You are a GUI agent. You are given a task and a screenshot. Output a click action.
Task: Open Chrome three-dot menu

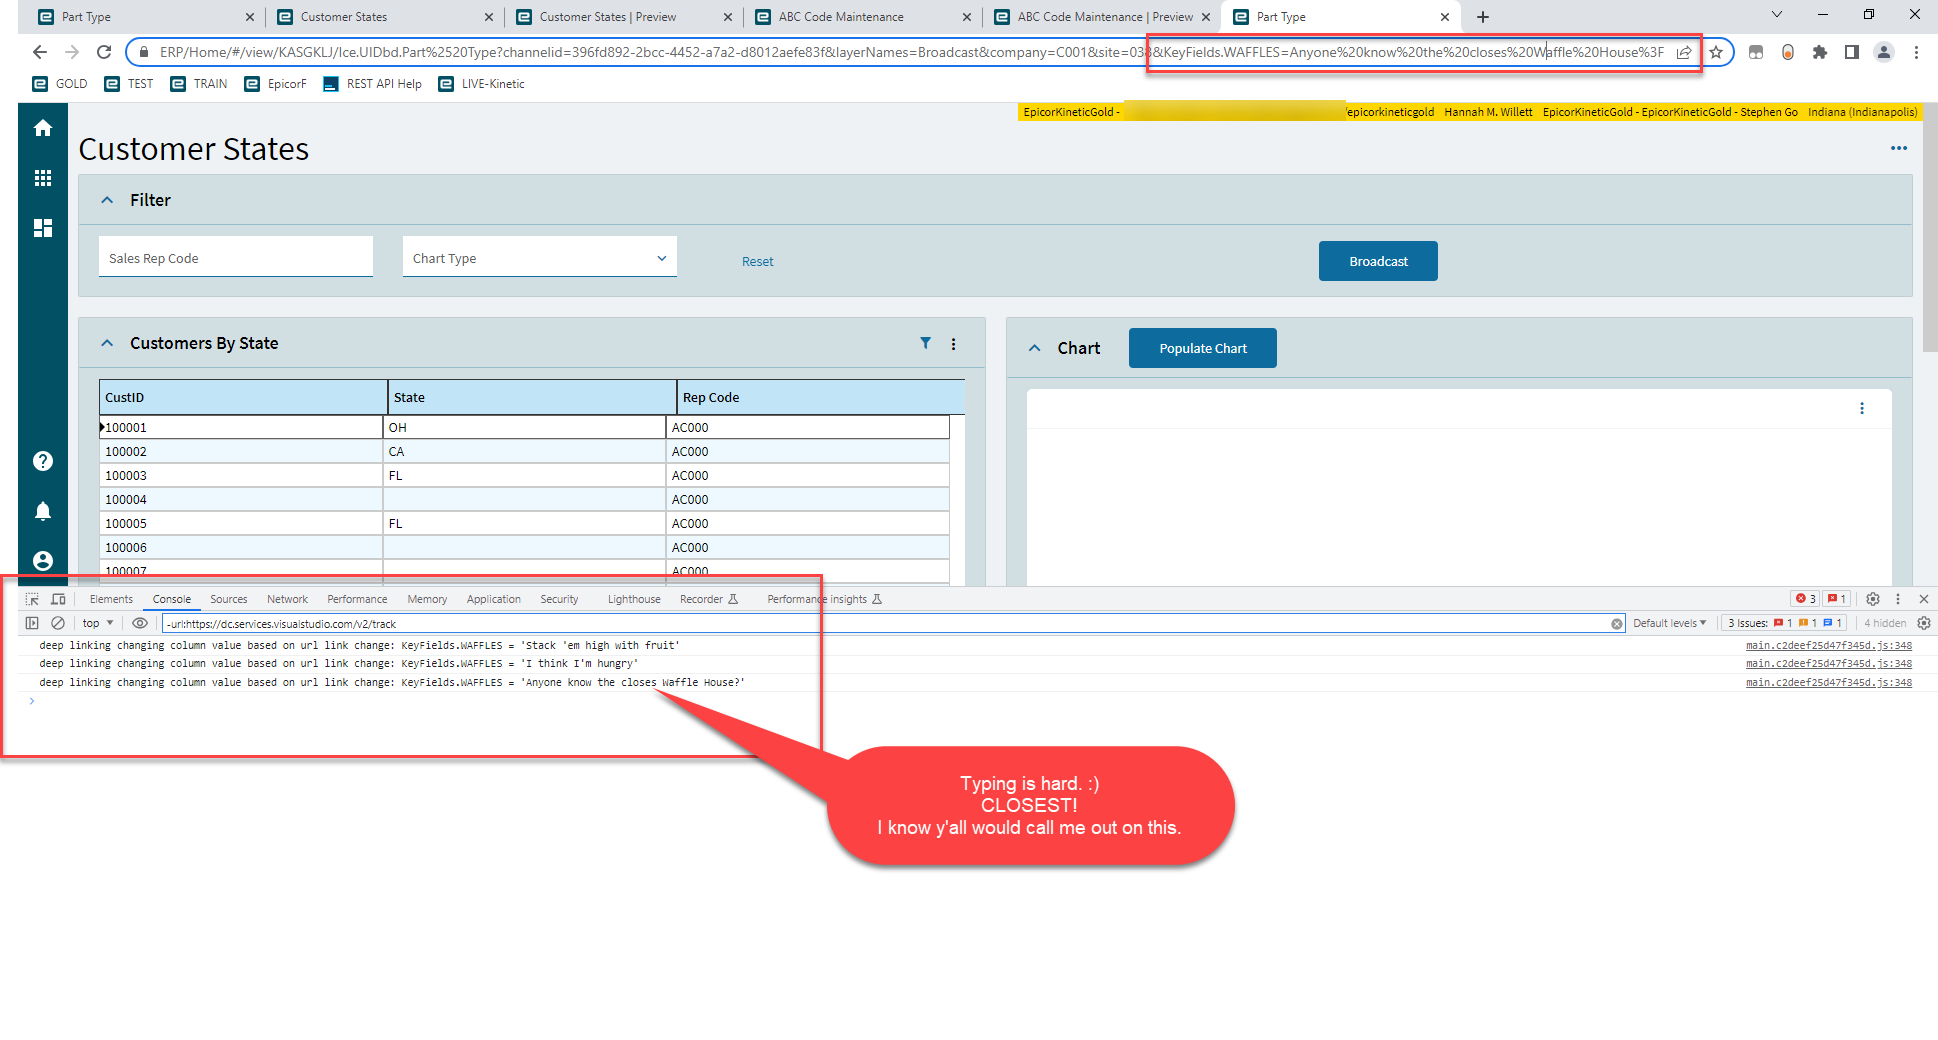(x=1916, y=52)
